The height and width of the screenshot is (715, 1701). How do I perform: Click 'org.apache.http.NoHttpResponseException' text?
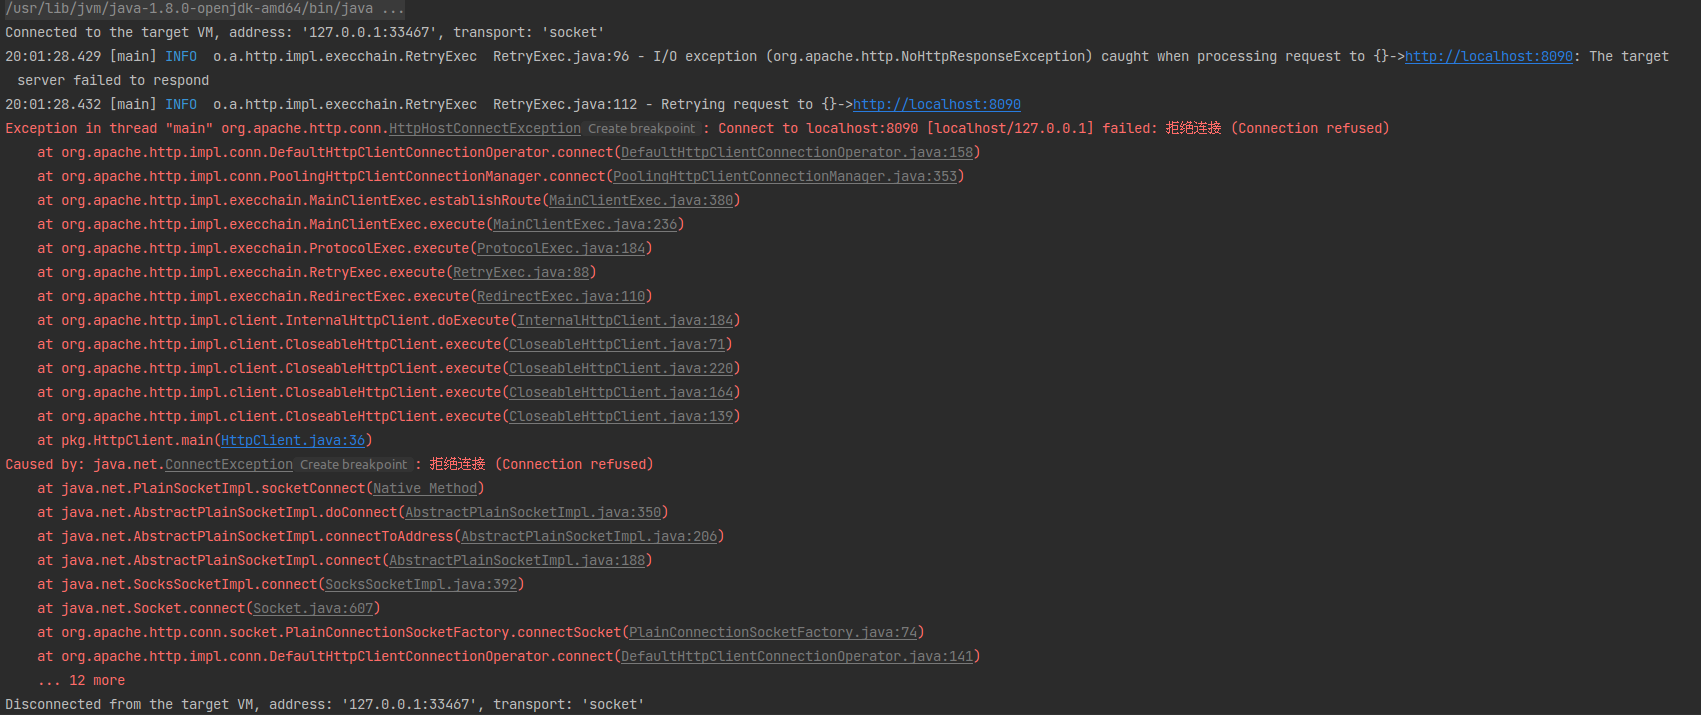(x=929, y=56)
